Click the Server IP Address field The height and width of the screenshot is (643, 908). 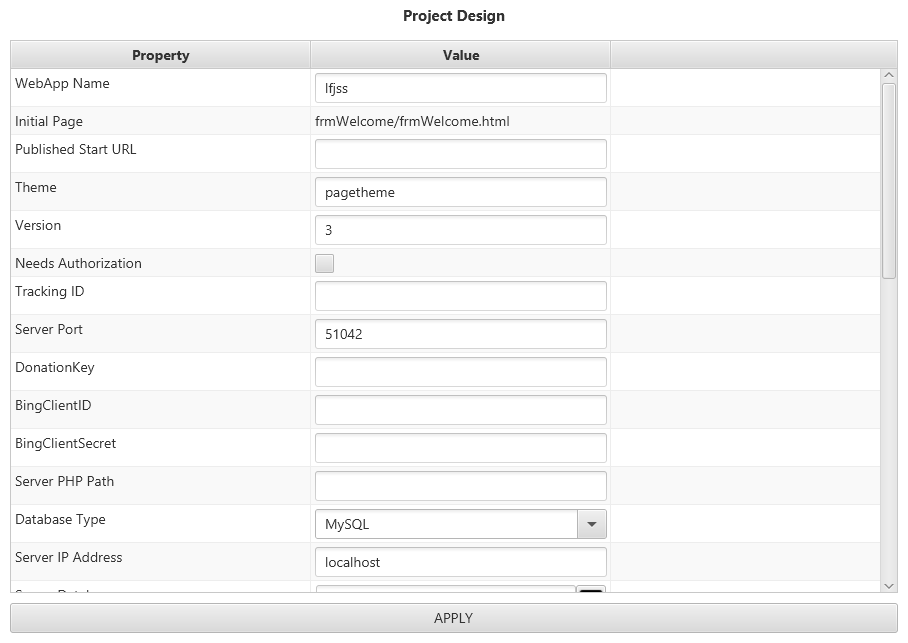tap(460, 562)
